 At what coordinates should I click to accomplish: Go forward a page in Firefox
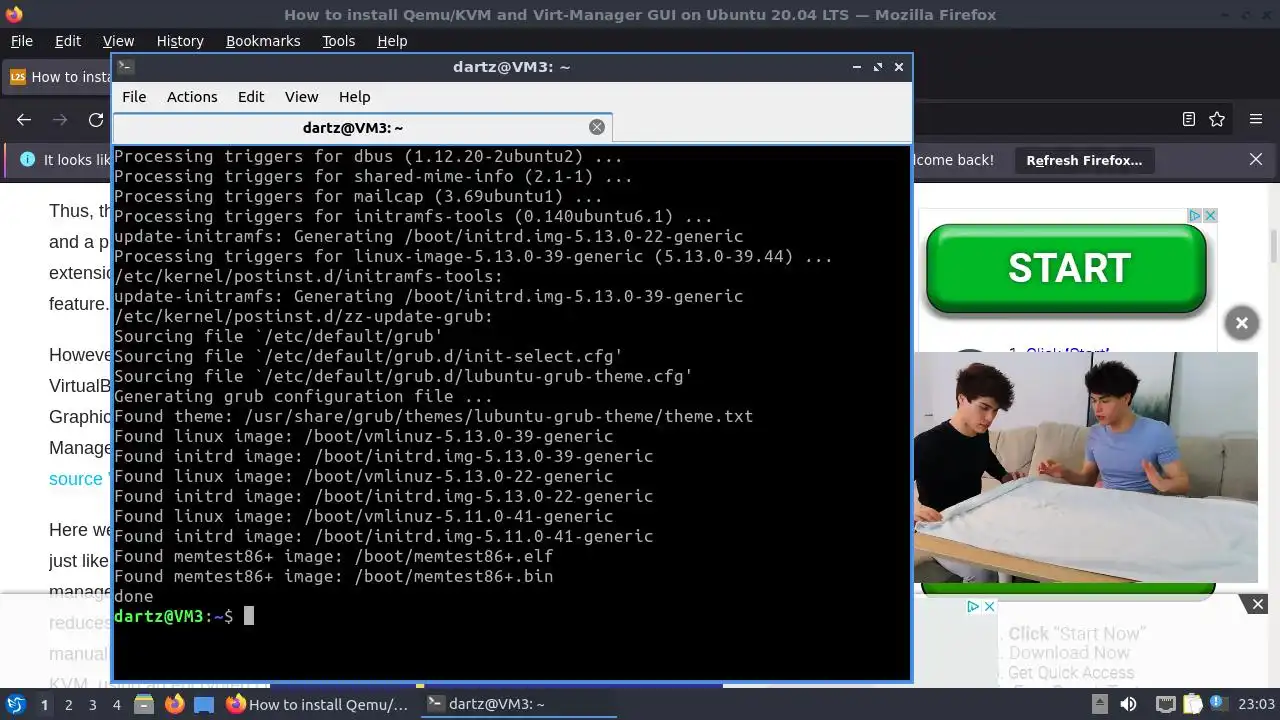tap(60, 120)
